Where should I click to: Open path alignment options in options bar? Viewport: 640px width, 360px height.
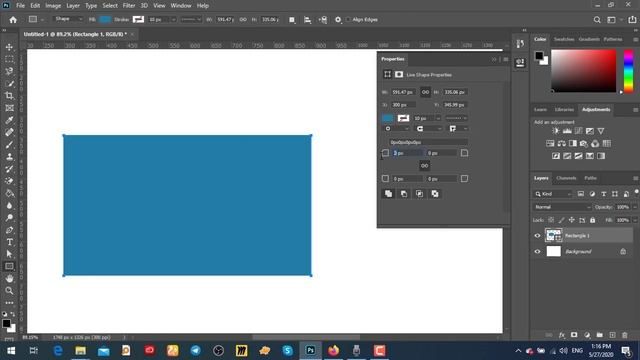click(x=307, y=20)
